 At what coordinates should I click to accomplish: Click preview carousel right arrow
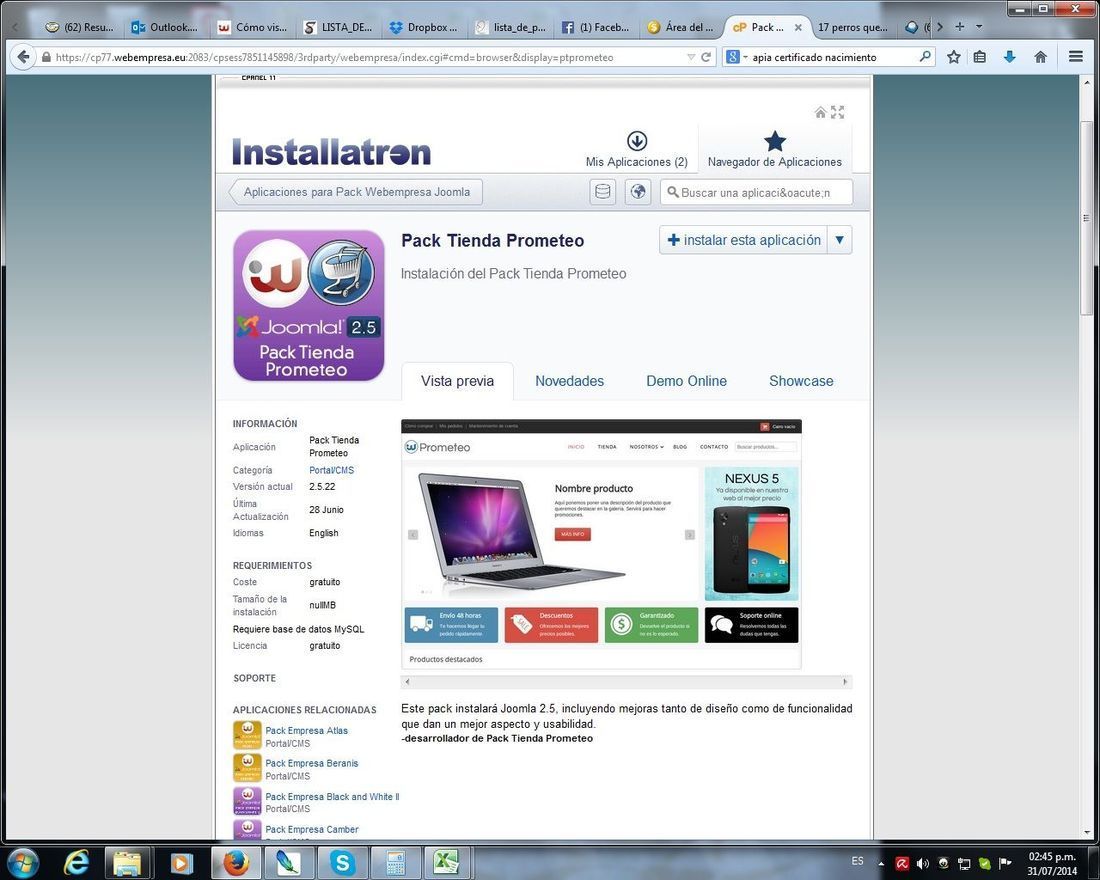point(690,535)
